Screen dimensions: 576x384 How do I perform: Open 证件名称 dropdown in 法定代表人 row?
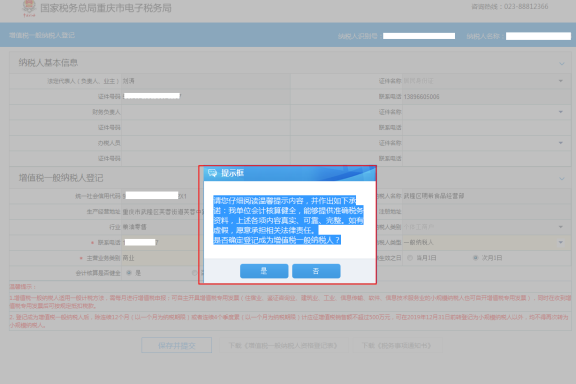(561, 81)
